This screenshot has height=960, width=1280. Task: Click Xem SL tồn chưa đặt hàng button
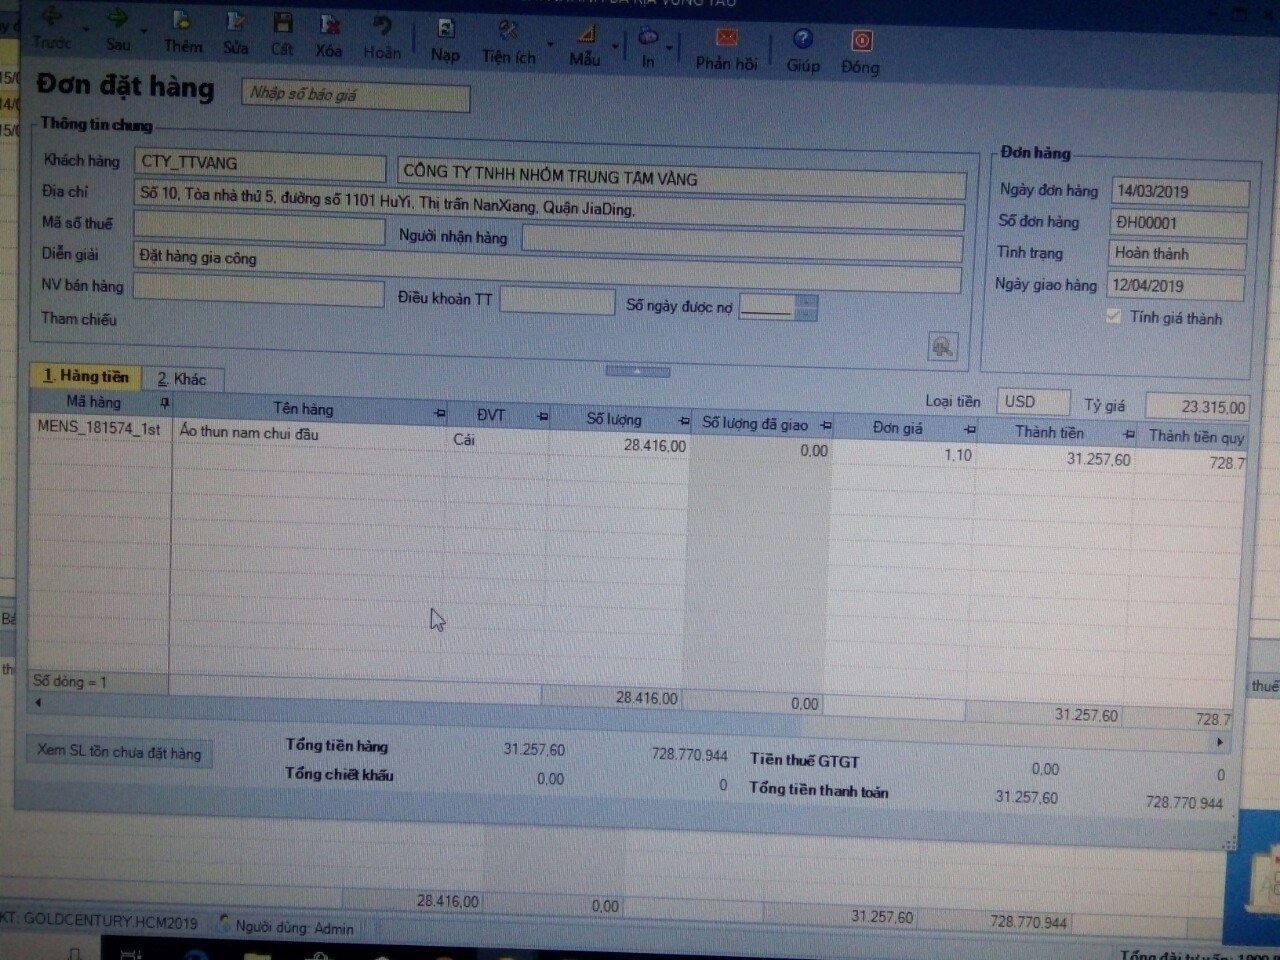coord(119,752)
